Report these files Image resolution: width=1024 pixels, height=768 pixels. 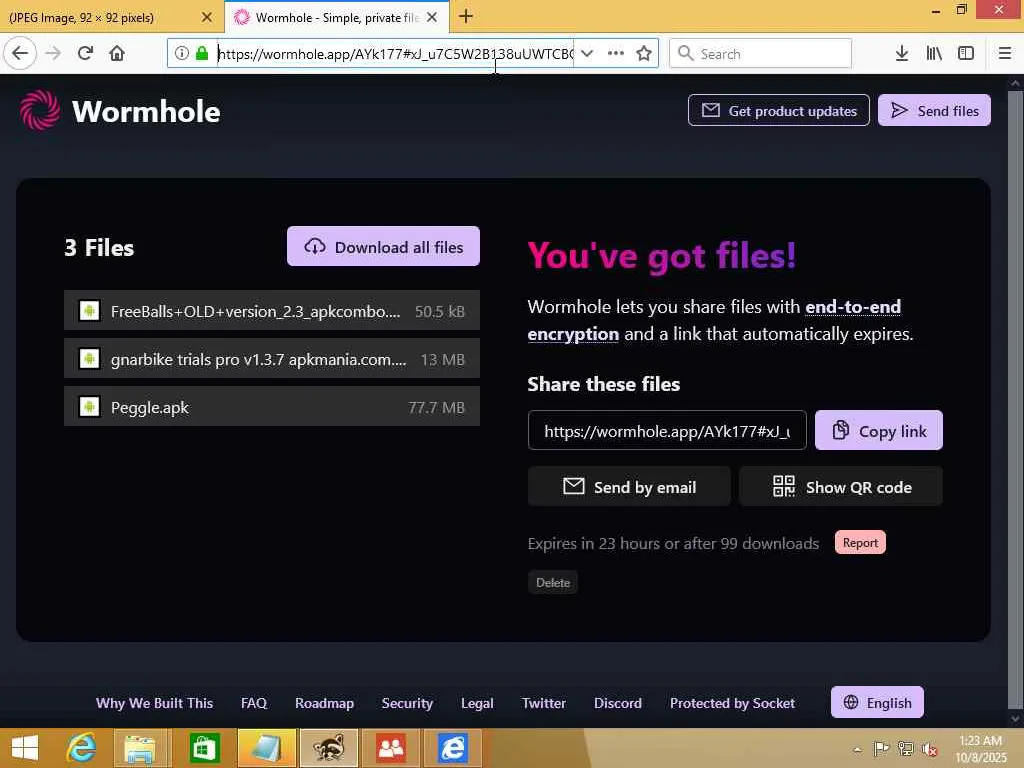click(860, 542)
